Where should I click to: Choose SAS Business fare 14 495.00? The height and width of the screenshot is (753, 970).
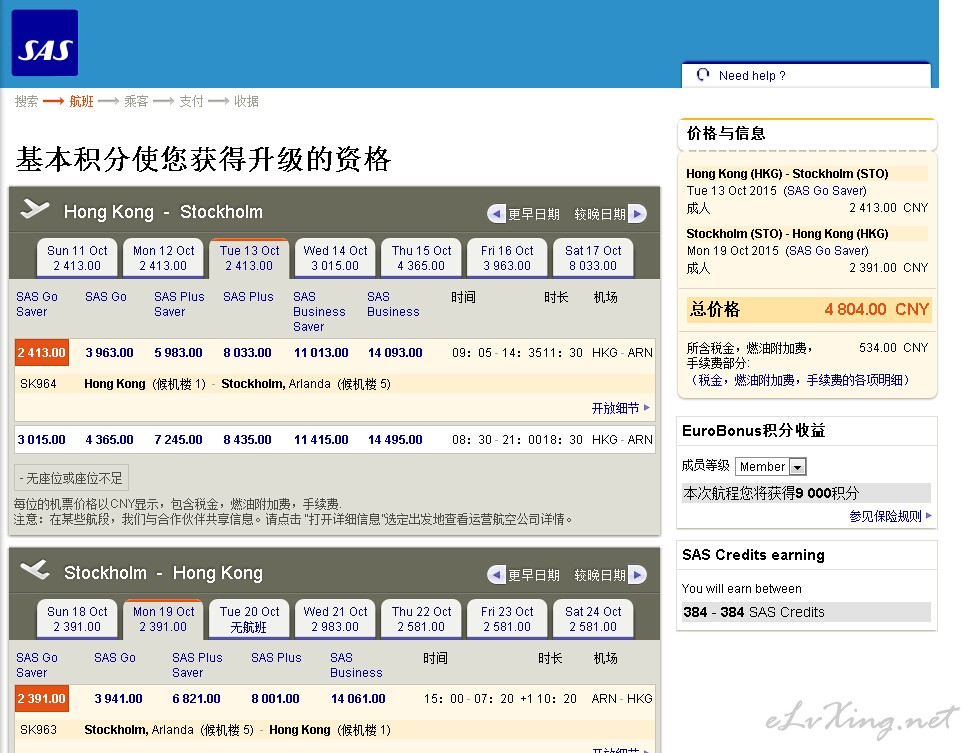point(395,440)
